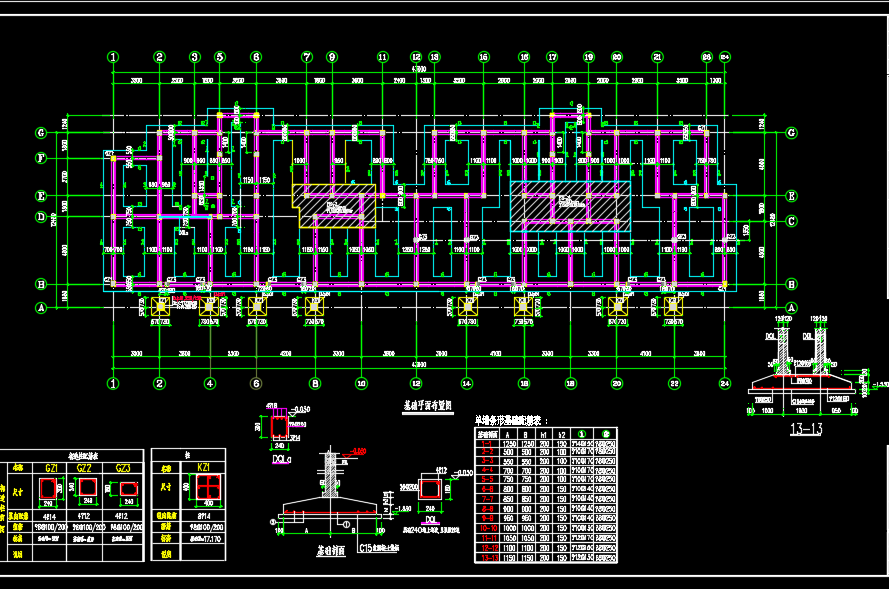Pick grid axis bubble 21

658,57
